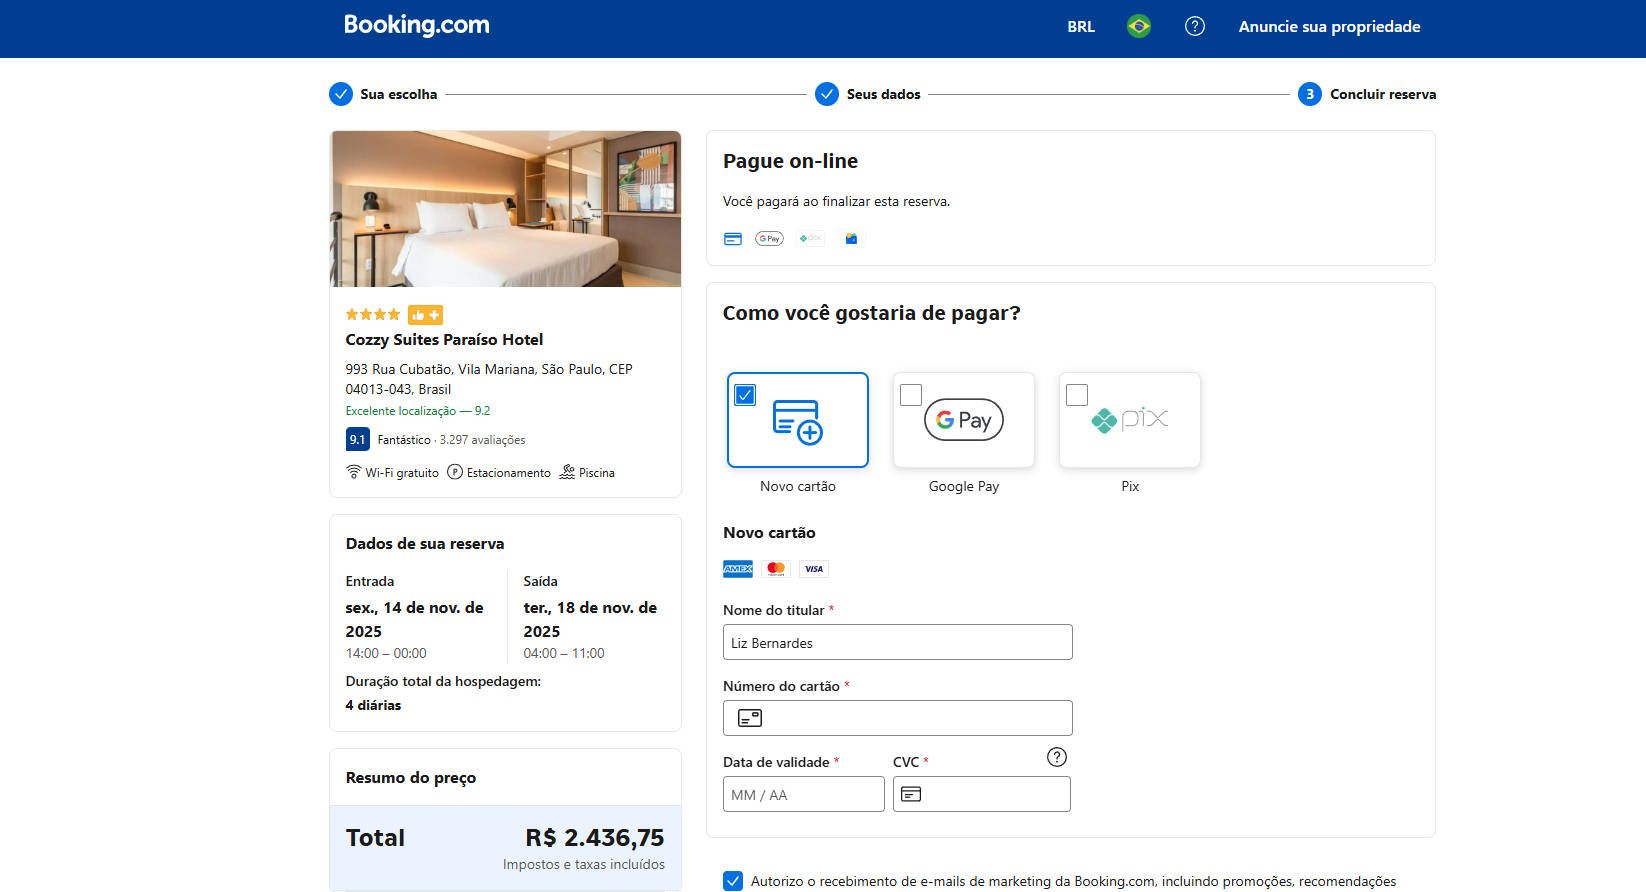Viewport: 1646px width, 892px height.
Task: Check the Google Pay checkbox
Action: [911, 395]
